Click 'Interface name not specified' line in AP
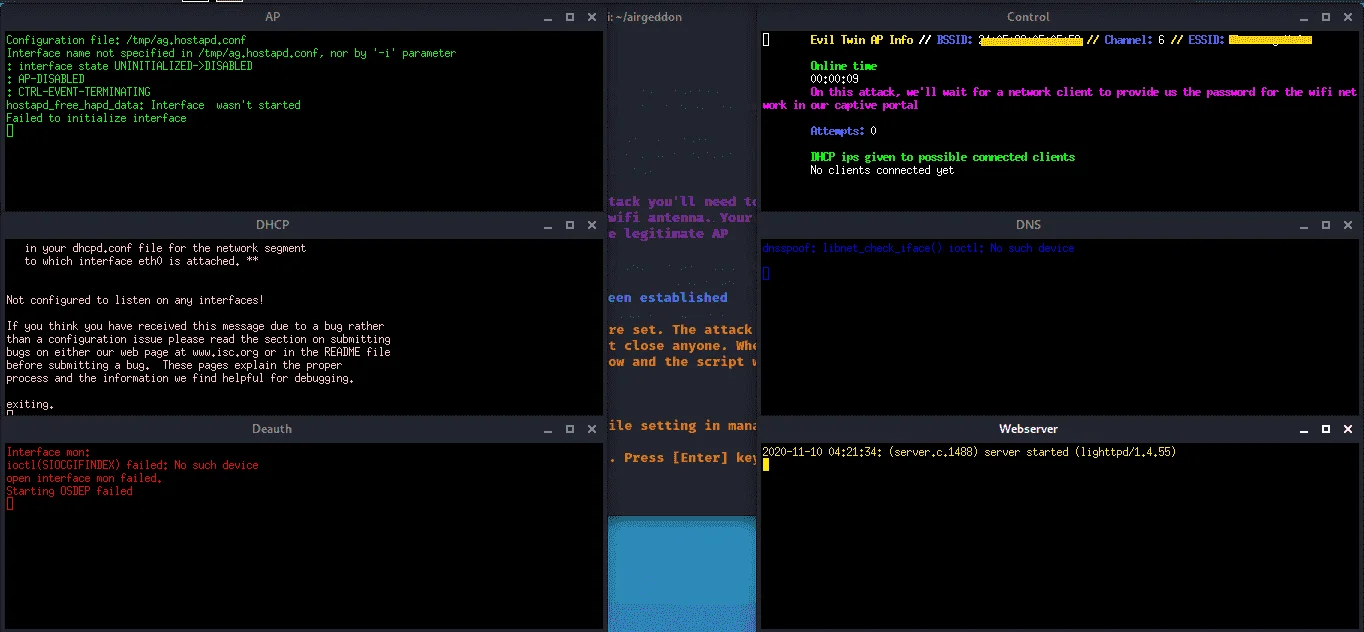 coord(231,53)
